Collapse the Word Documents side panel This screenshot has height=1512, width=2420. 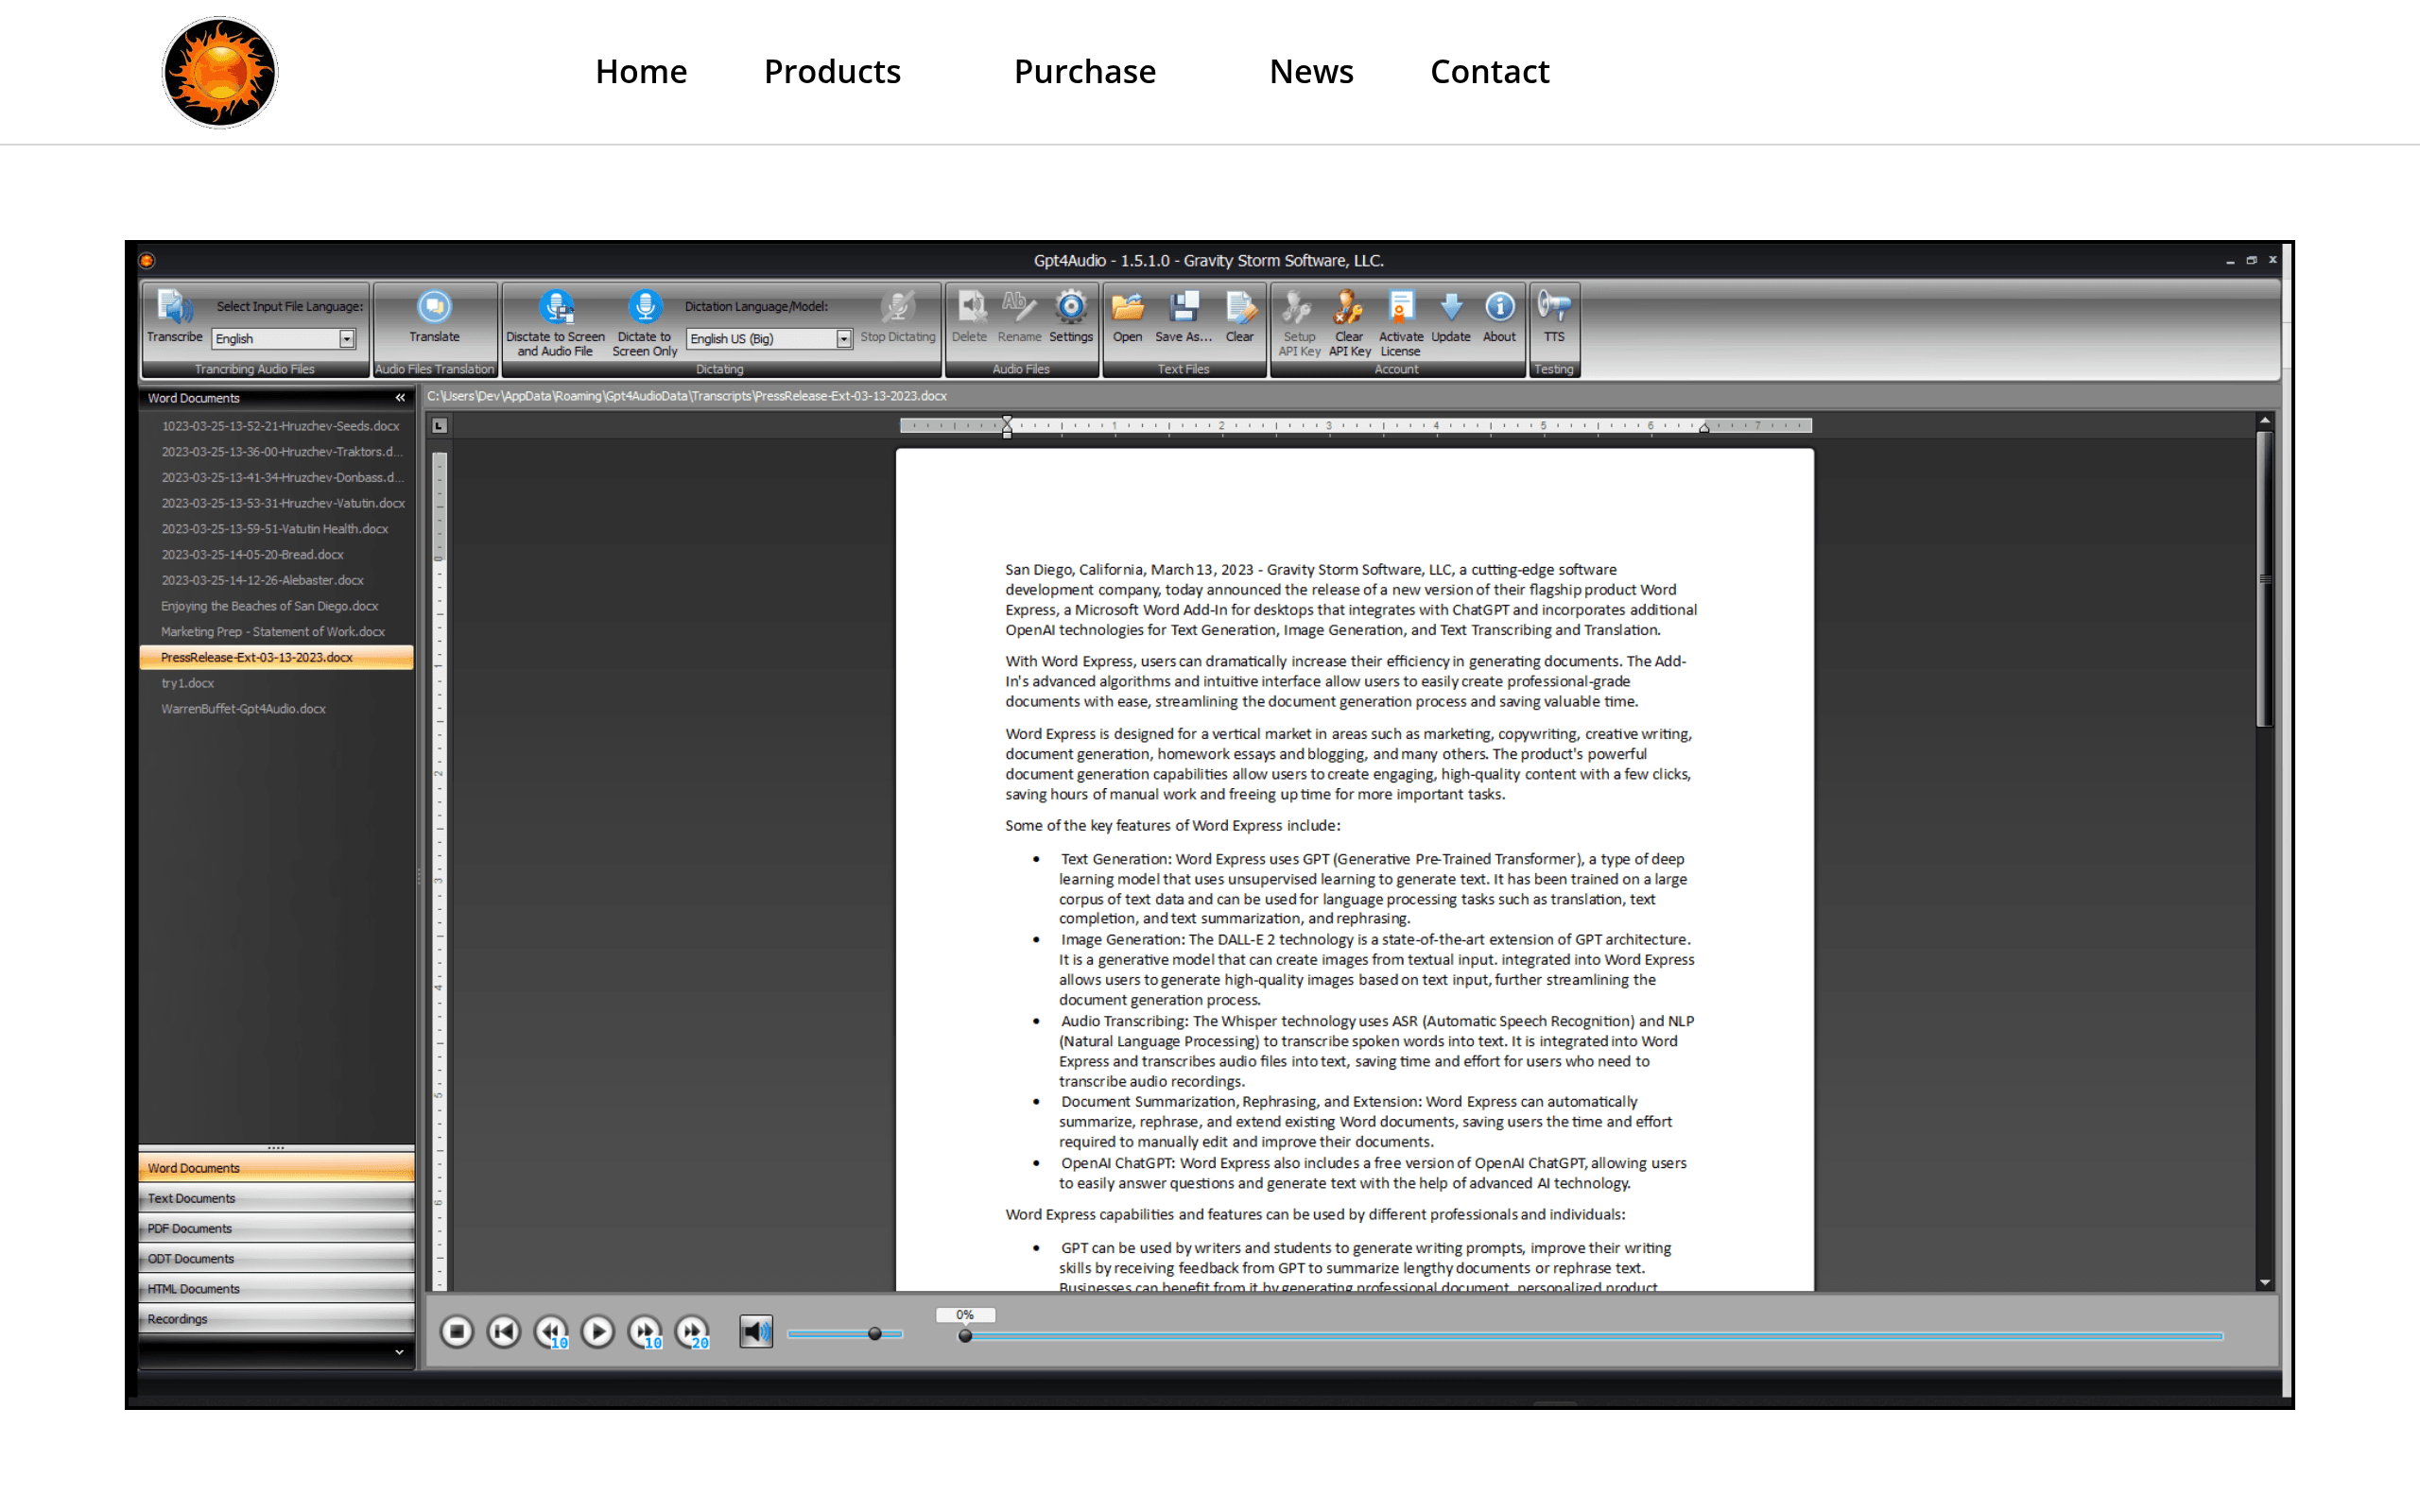click(x=400, y=398)
